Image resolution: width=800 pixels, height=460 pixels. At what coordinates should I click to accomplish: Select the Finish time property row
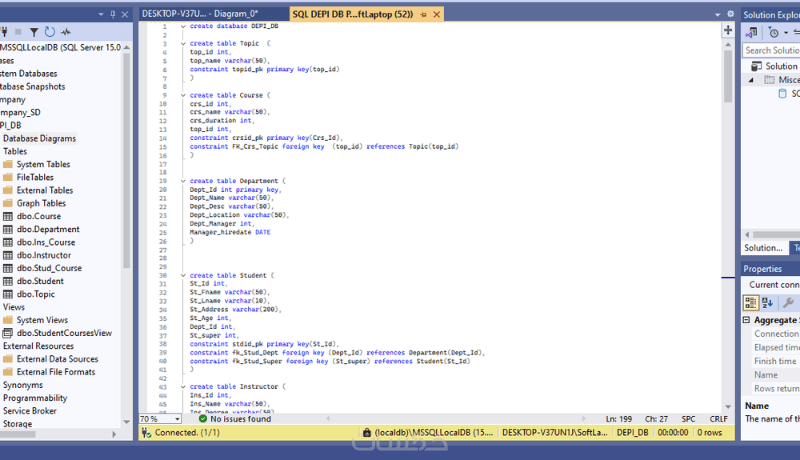[775, 361]
